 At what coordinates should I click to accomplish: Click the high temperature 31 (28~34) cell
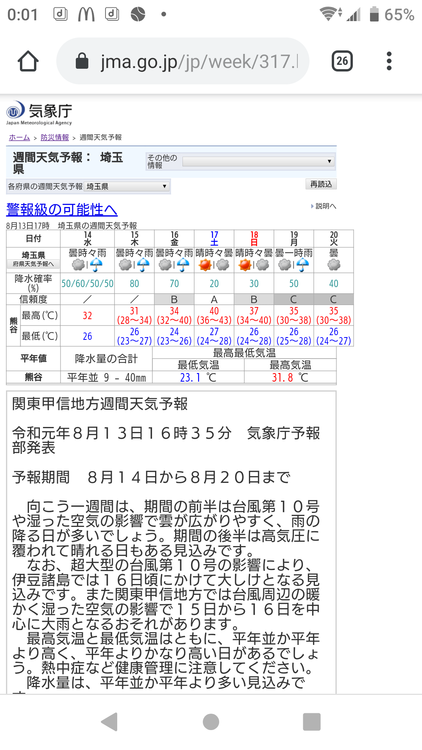tap(134, 316)
